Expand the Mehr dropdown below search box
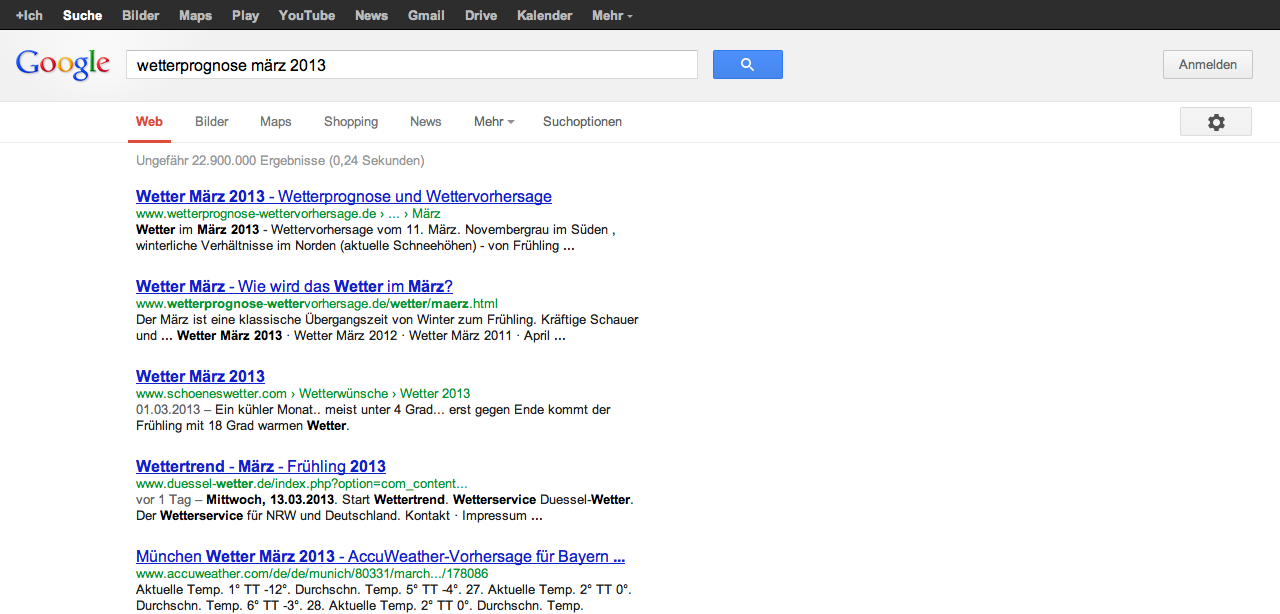This screenshot has height=614, width=1280. 493,122
